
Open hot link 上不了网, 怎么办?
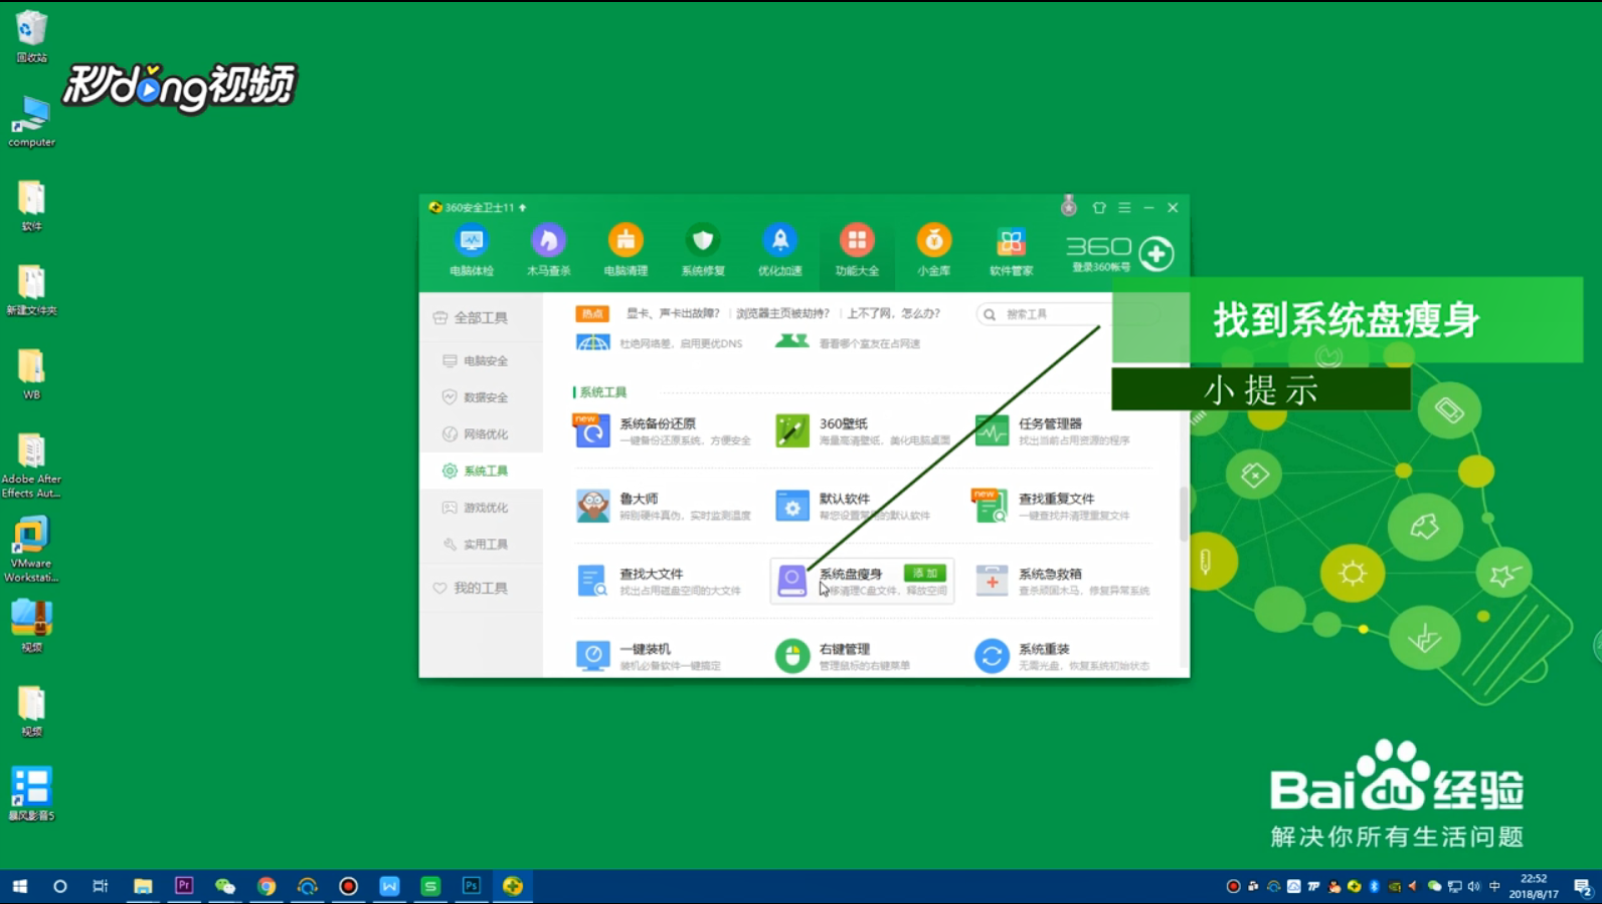893,313
